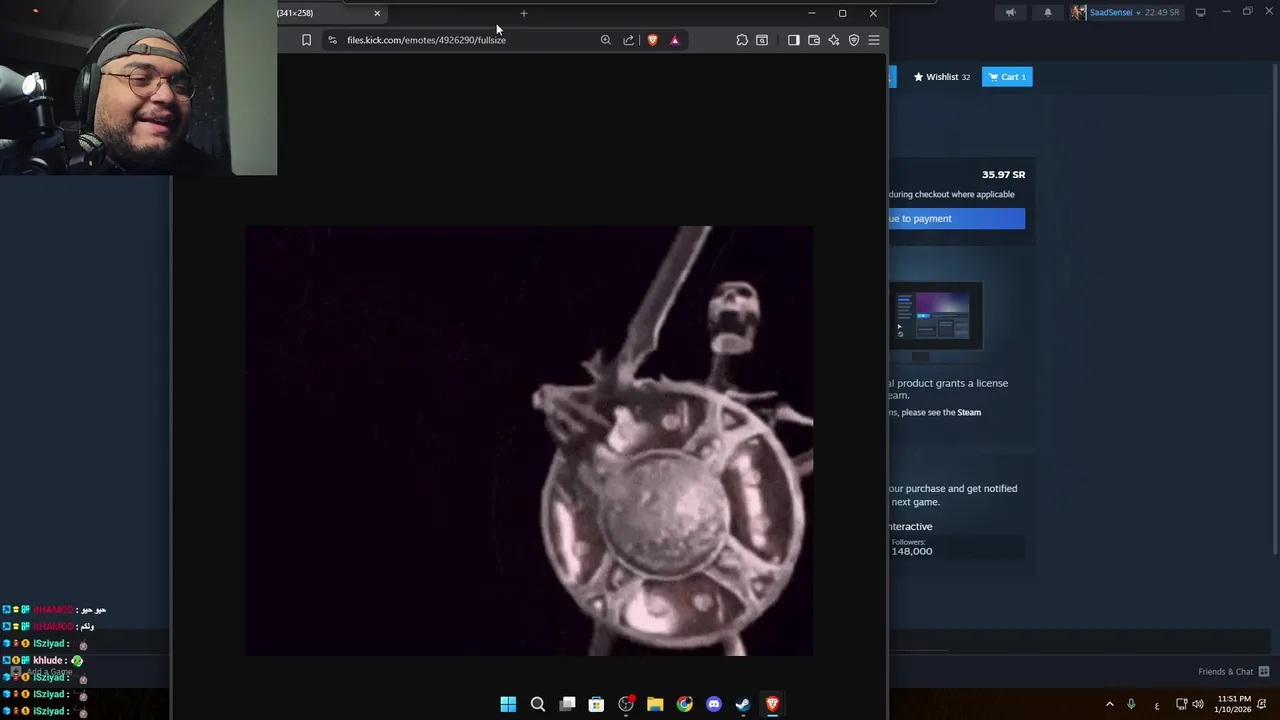The image size is (1280, 720).
Task: Open Brave Rewards triangle icon
Action: [674, 40]
